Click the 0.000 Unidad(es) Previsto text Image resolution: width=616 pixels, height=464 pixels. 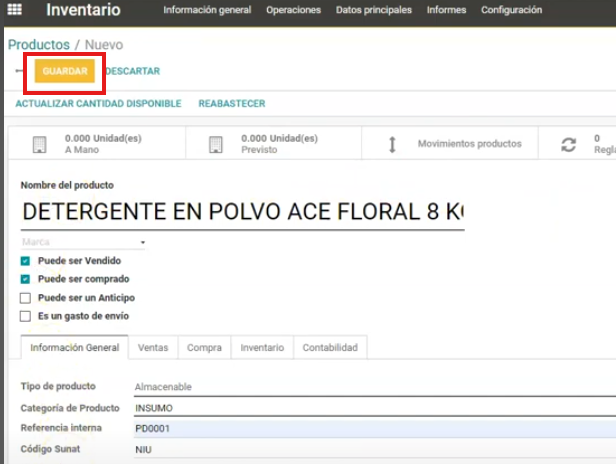[x=279, y=144]
